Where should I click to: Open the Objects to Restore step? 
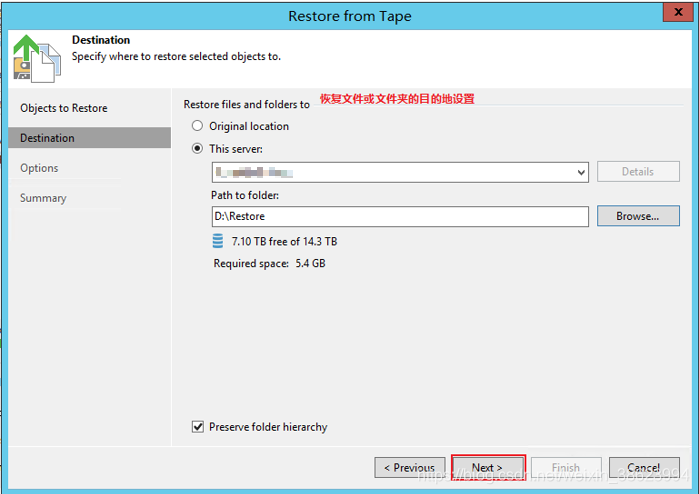[x=64, y=108]
